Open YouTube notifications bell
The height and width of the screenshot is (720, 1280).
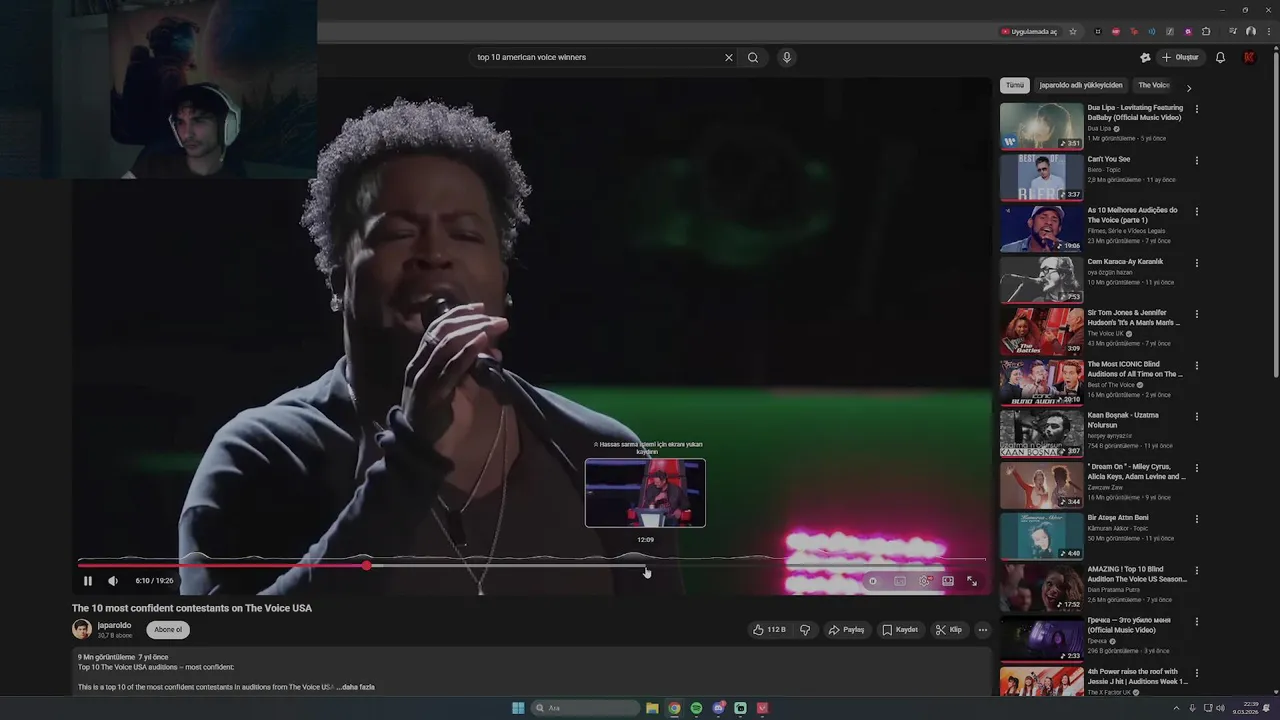coord(1220,57)
